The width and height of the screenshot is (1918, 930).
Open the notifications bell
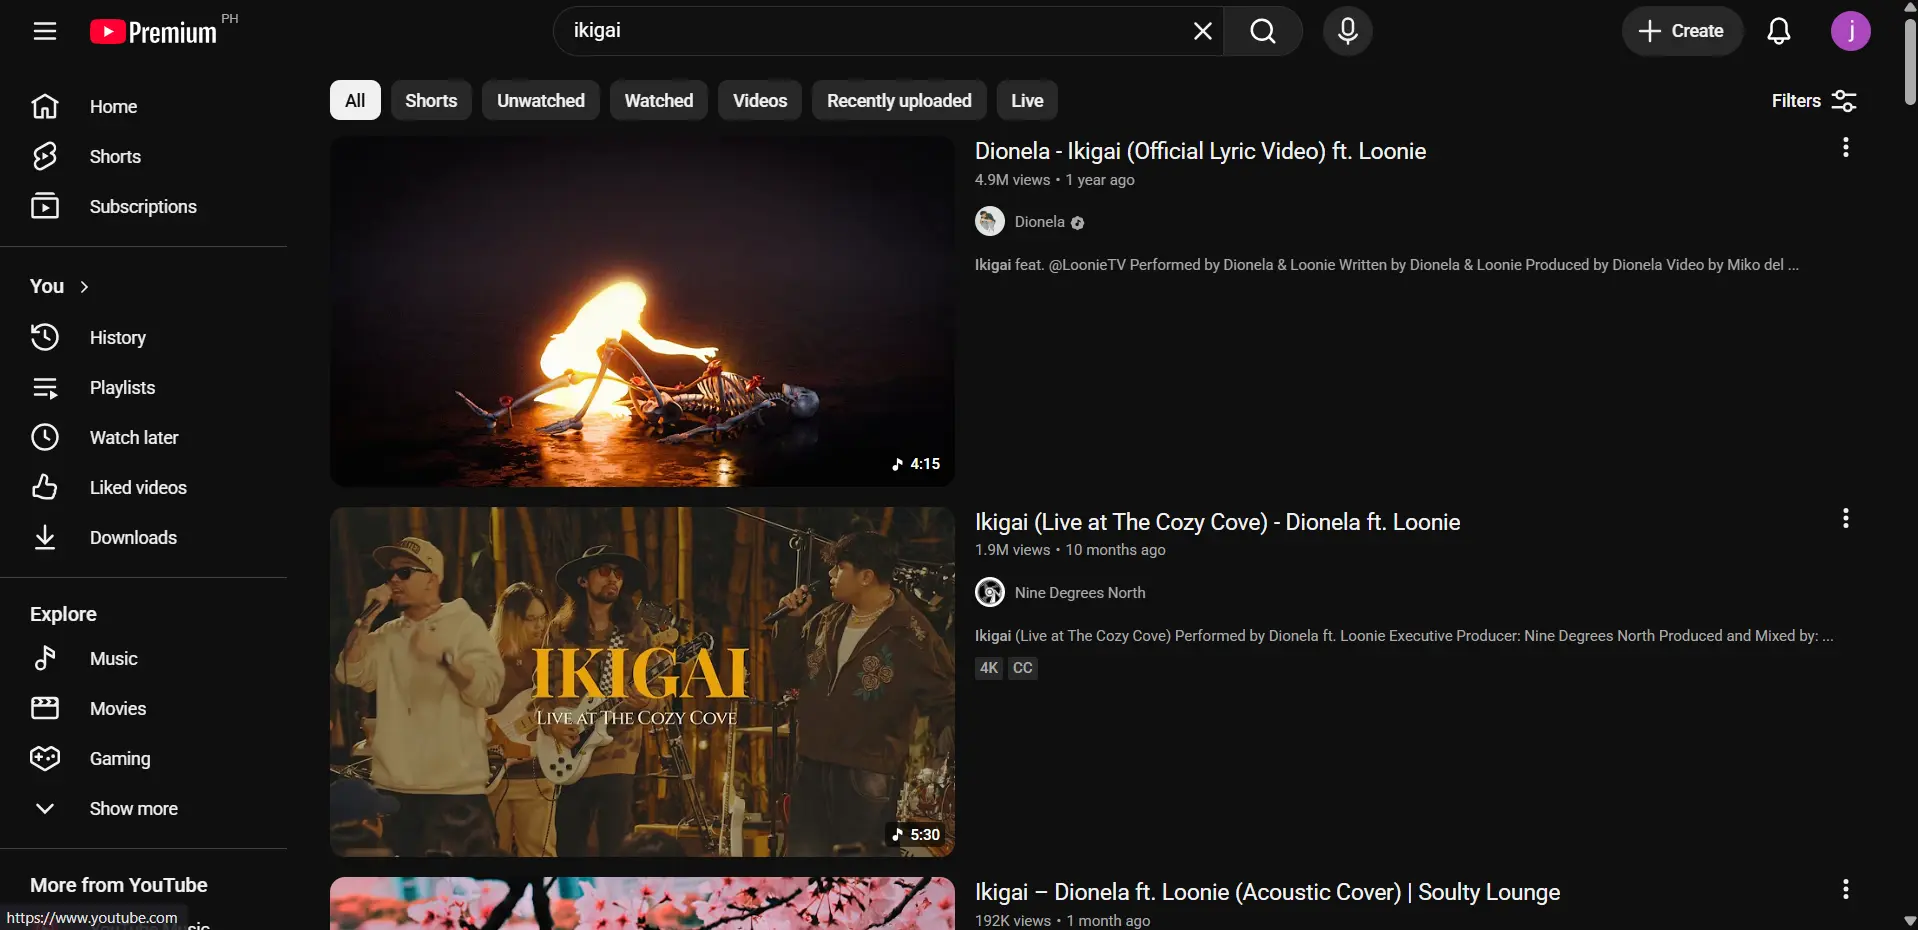1779,31
